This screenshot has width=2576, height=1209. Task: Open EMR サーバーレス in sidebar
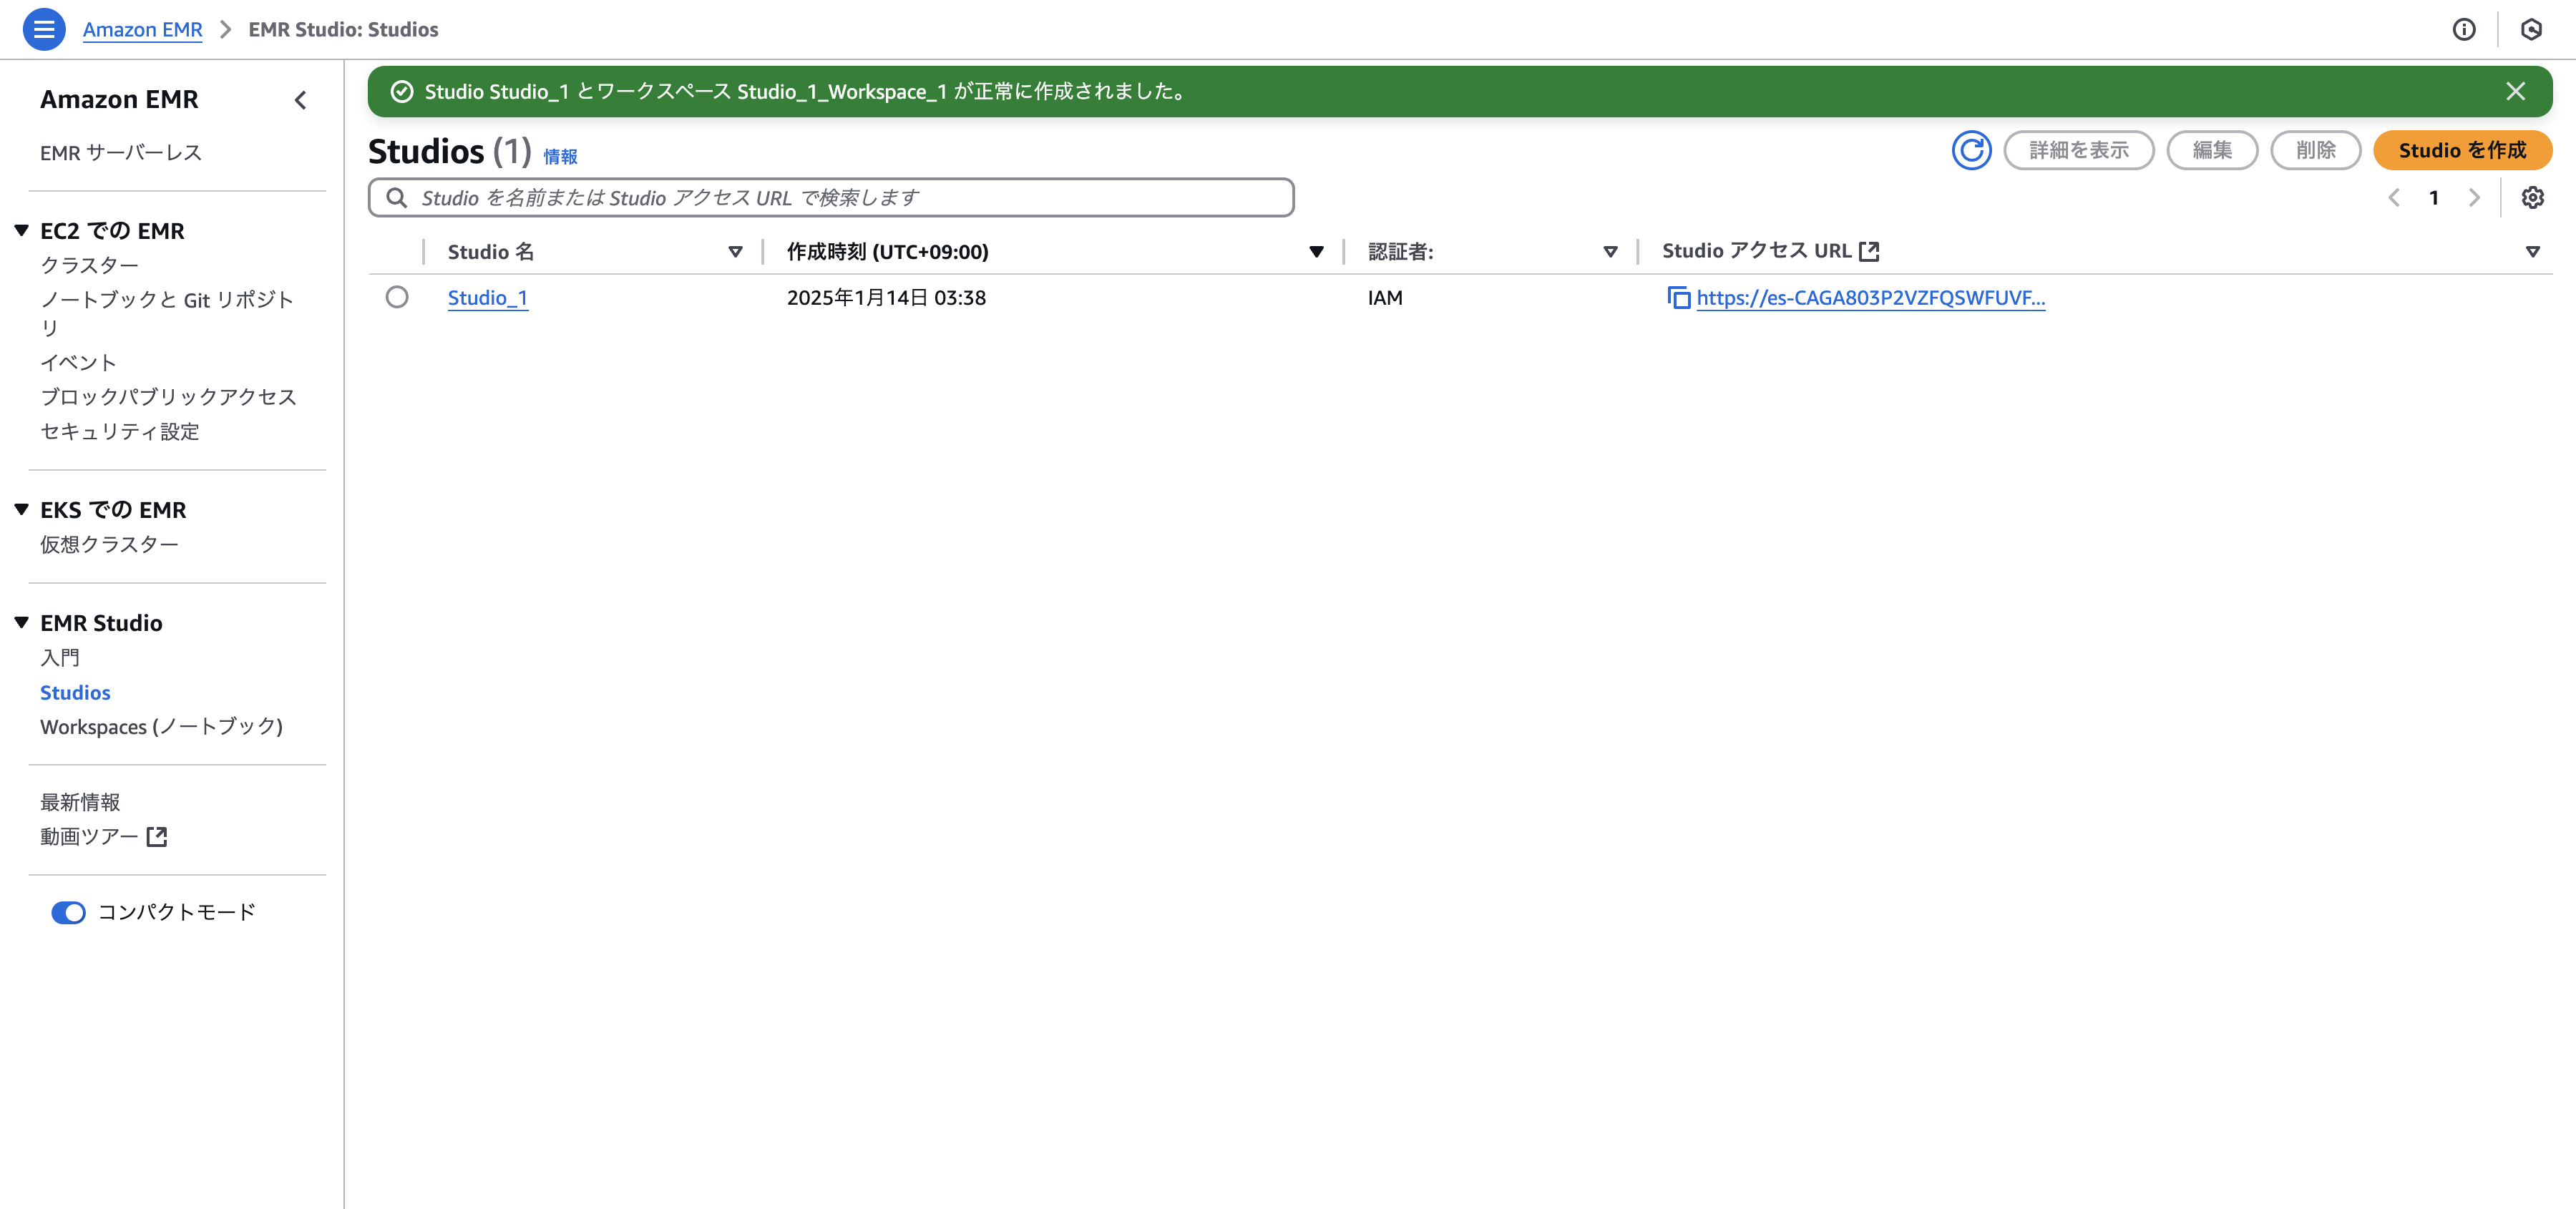121,152
